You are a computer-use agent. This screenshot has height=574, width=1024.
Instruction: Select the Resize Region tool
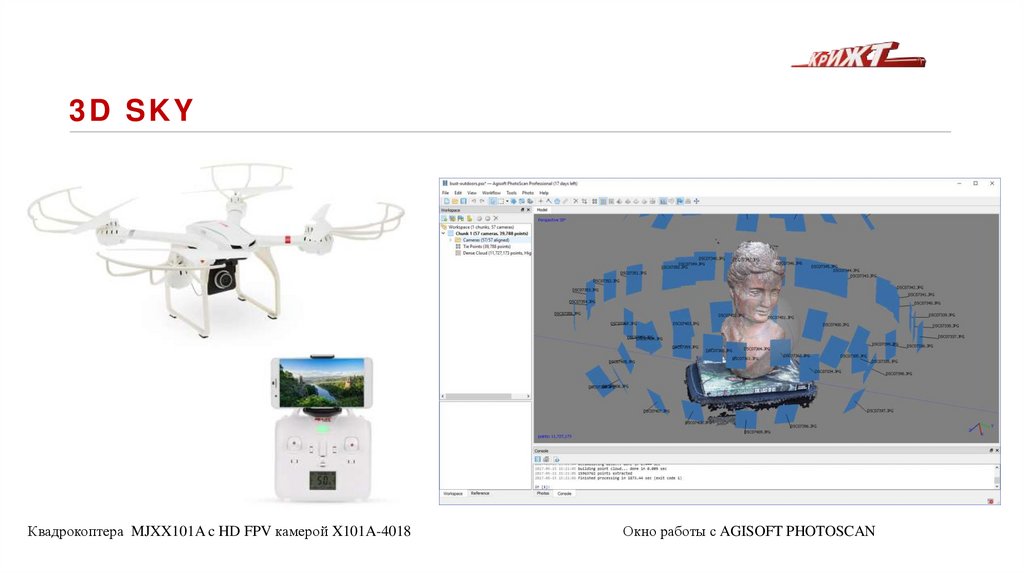tap(522, 201)
